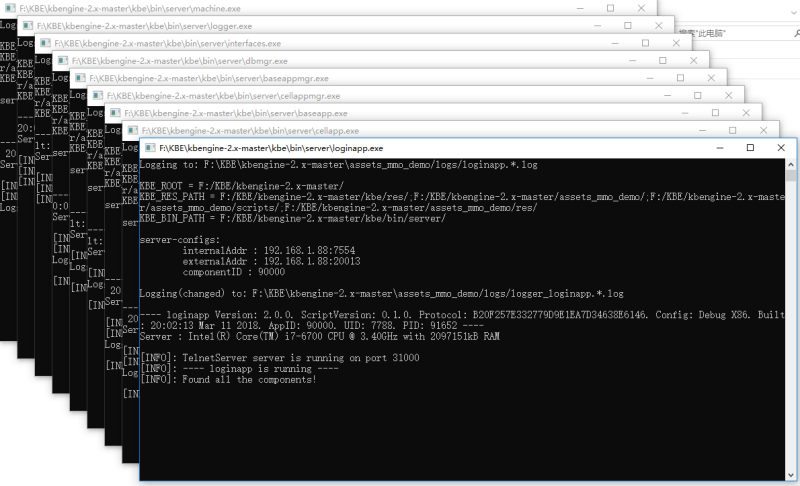Screen dimensions: 800x486
Task: Click the baseapp.exe console window icon
Action: pos(114,113)
